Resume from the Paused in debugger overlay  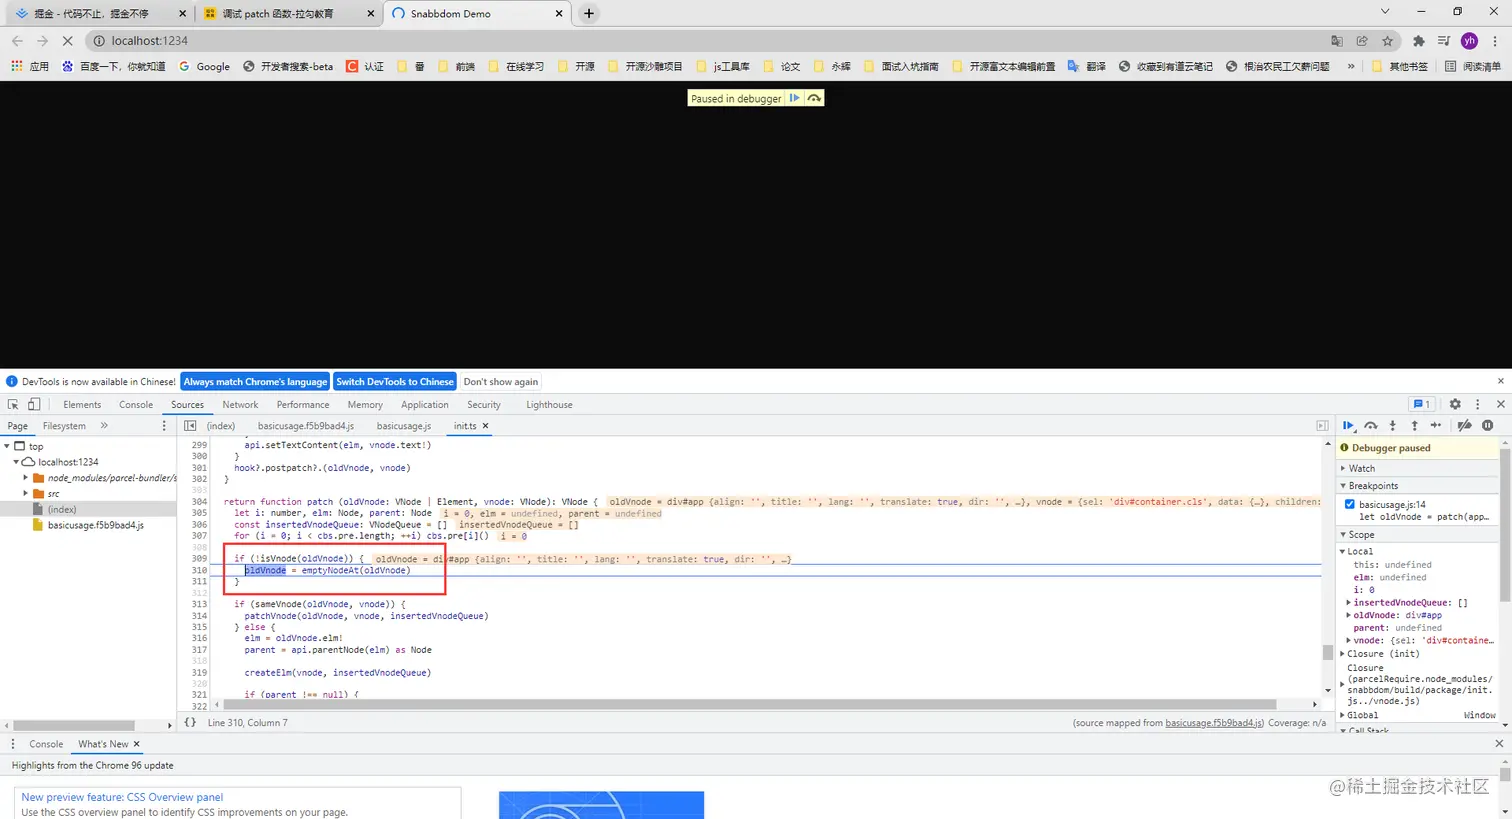coord(795,98)
